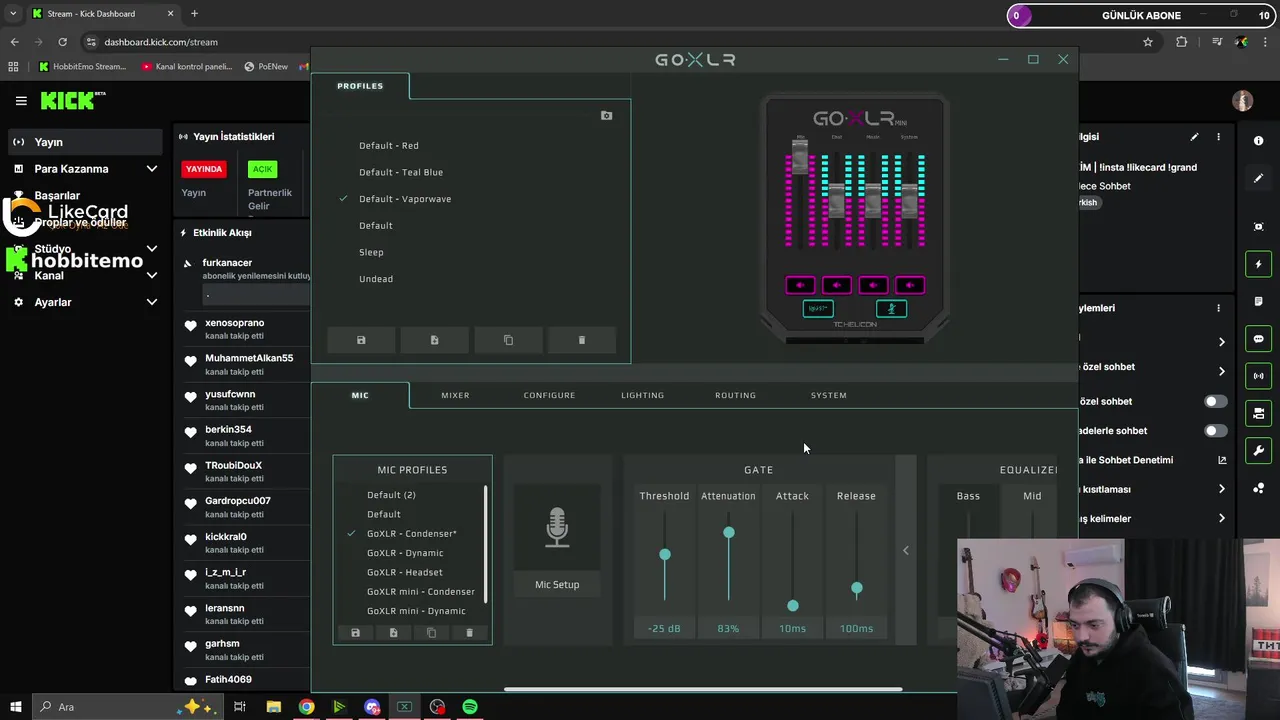Save the selected mic profile
Screen dimensions: 1280x720
click(355, 633)
